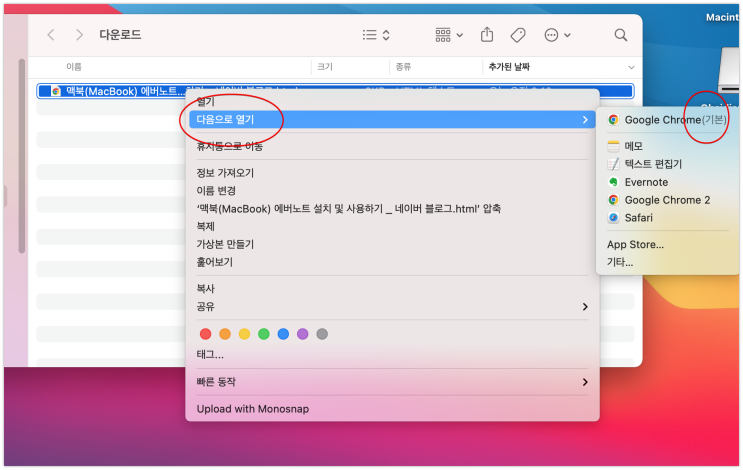
Task: Choose App Store... in submenu
Action: click(x=635, y=244)
